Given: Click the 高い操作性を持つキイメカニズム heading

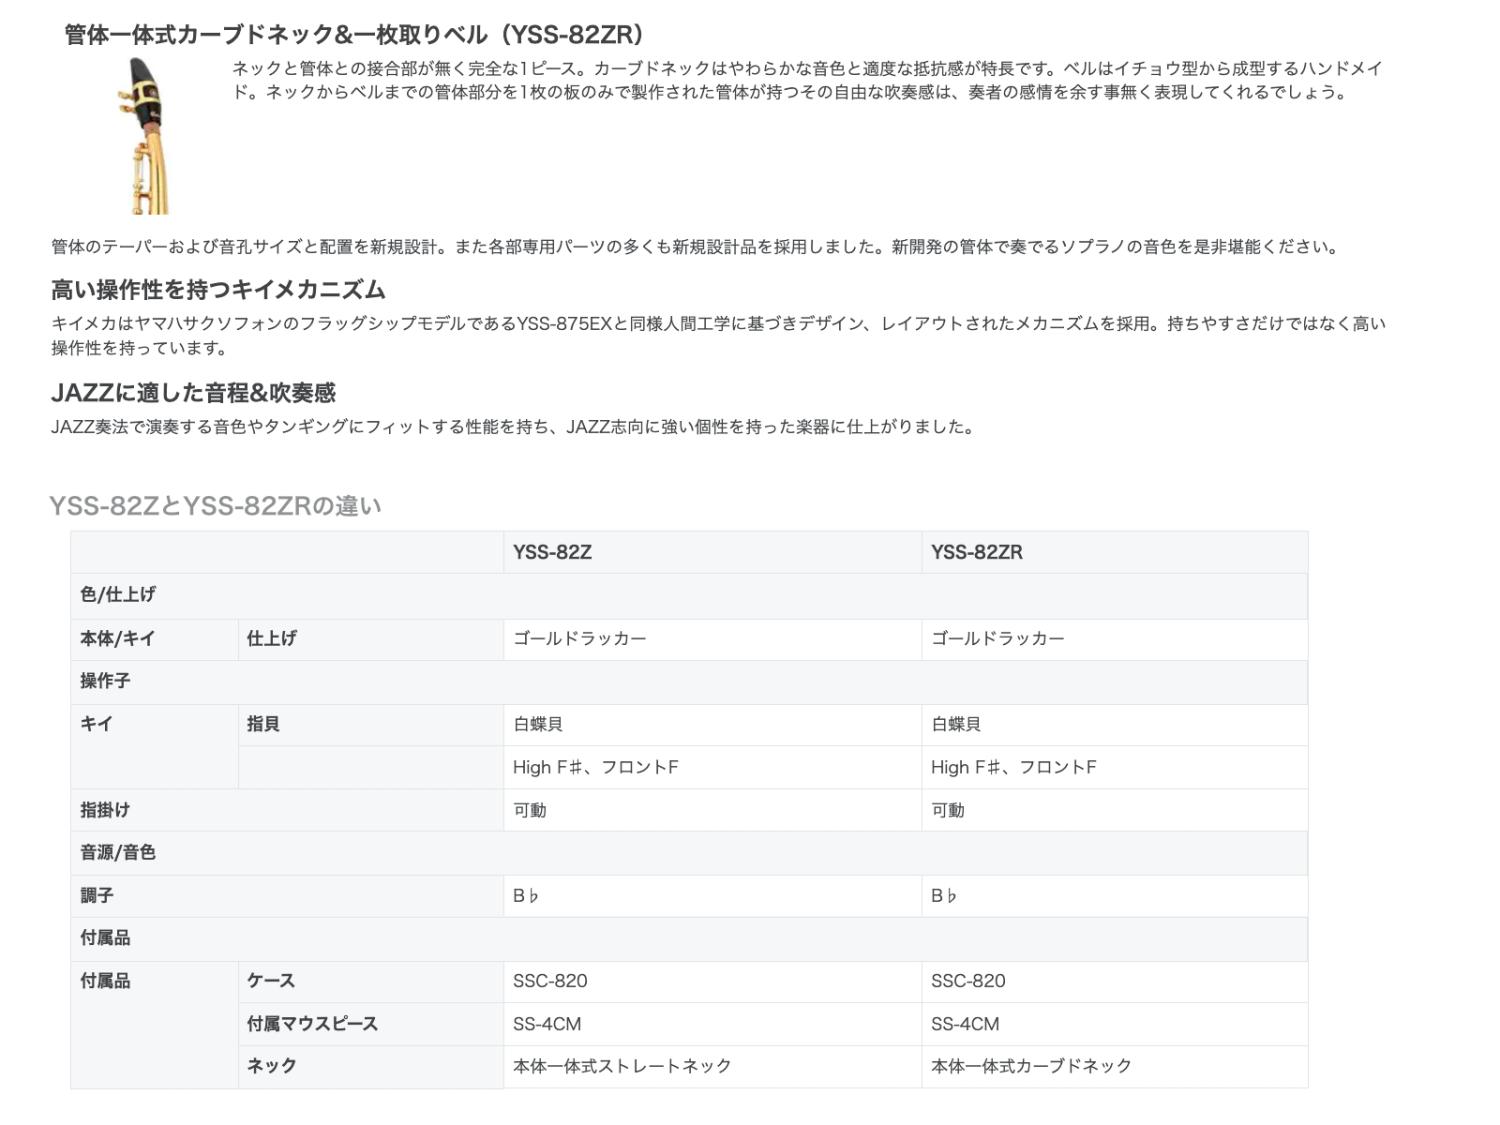Looking at the screenshot, I should 218,290.
